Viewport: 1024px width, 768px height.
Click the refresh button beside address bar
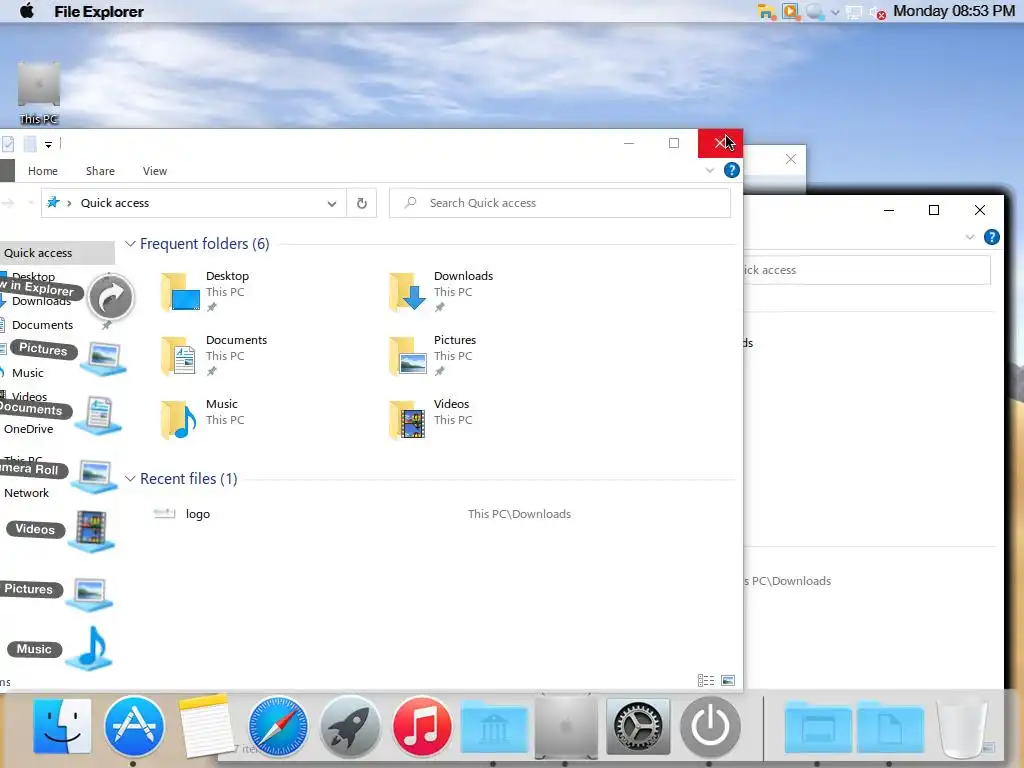(x=362, y=203)
